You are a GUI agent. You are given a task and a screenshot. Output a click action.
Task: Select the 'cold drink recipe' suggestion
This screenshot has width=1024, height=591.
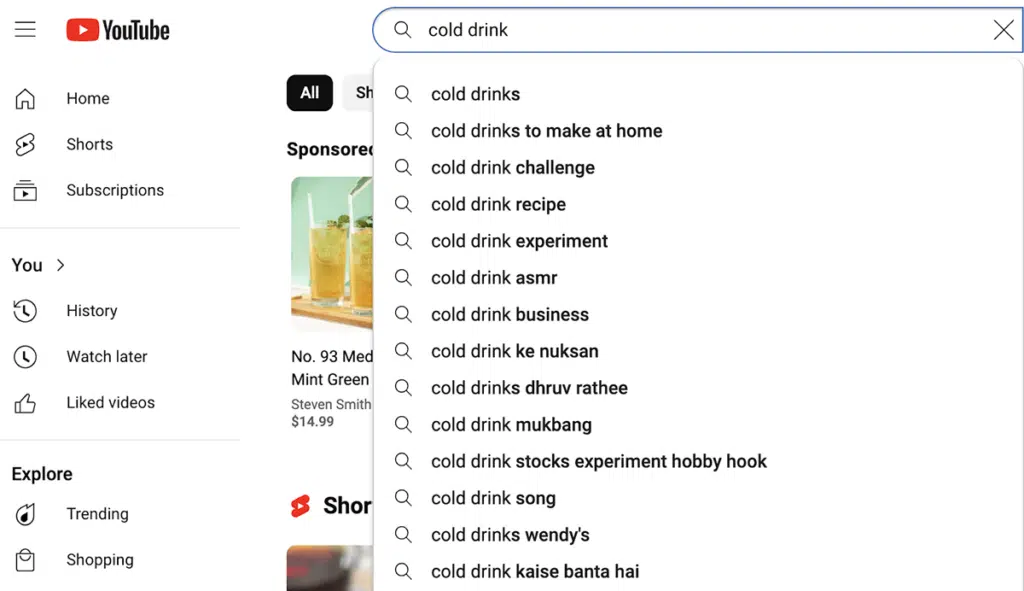click(498, 204)
